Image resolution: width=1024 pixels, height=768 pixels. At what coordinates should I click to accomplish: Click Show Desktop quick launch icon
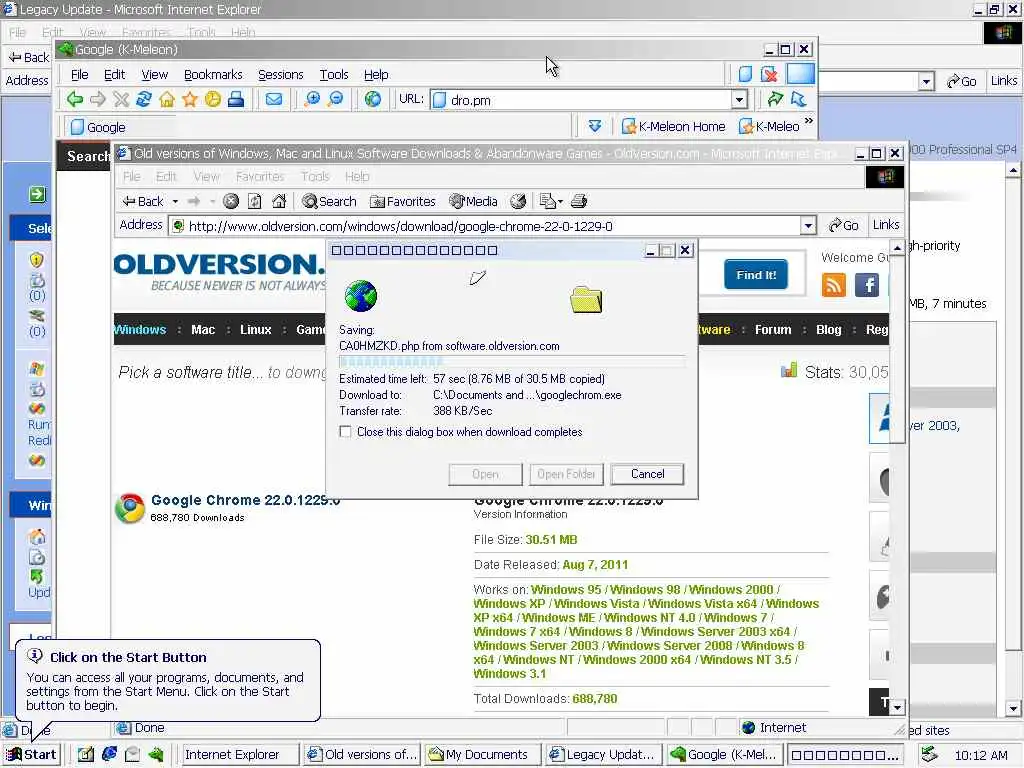coord(86,754)
